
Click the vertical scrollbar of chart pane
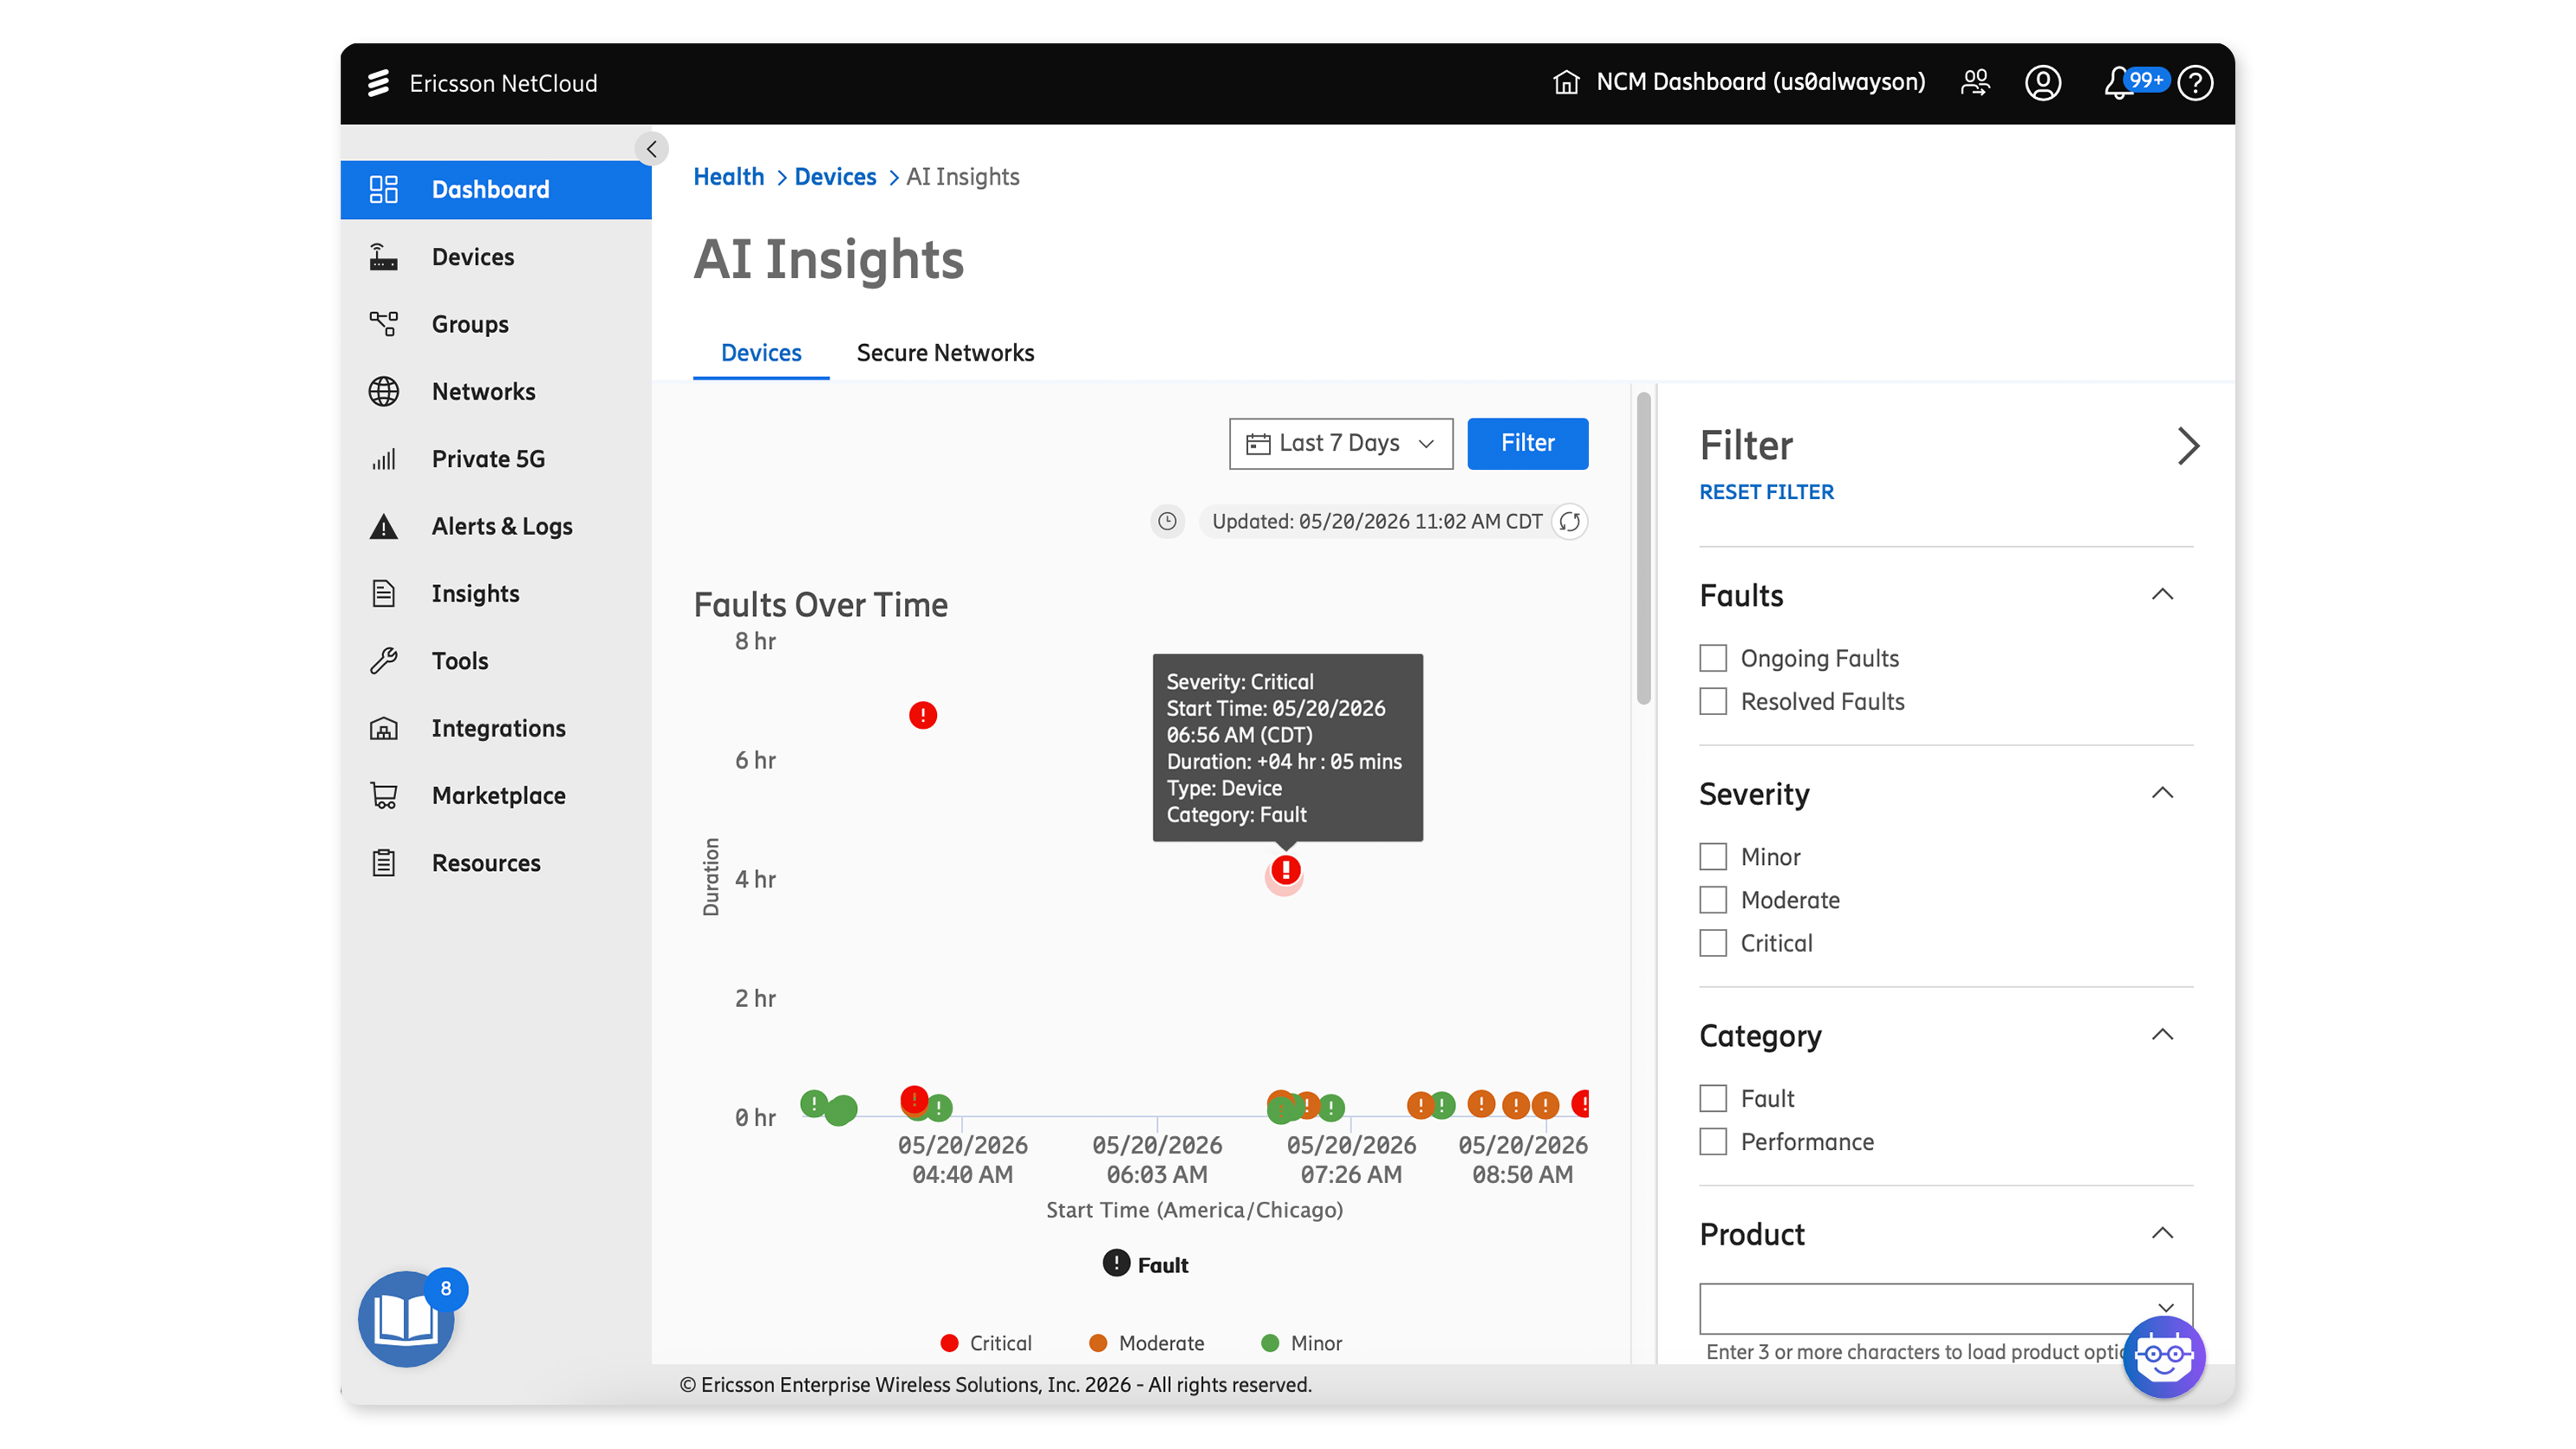pyautogui.click(x=1643, y=548)
